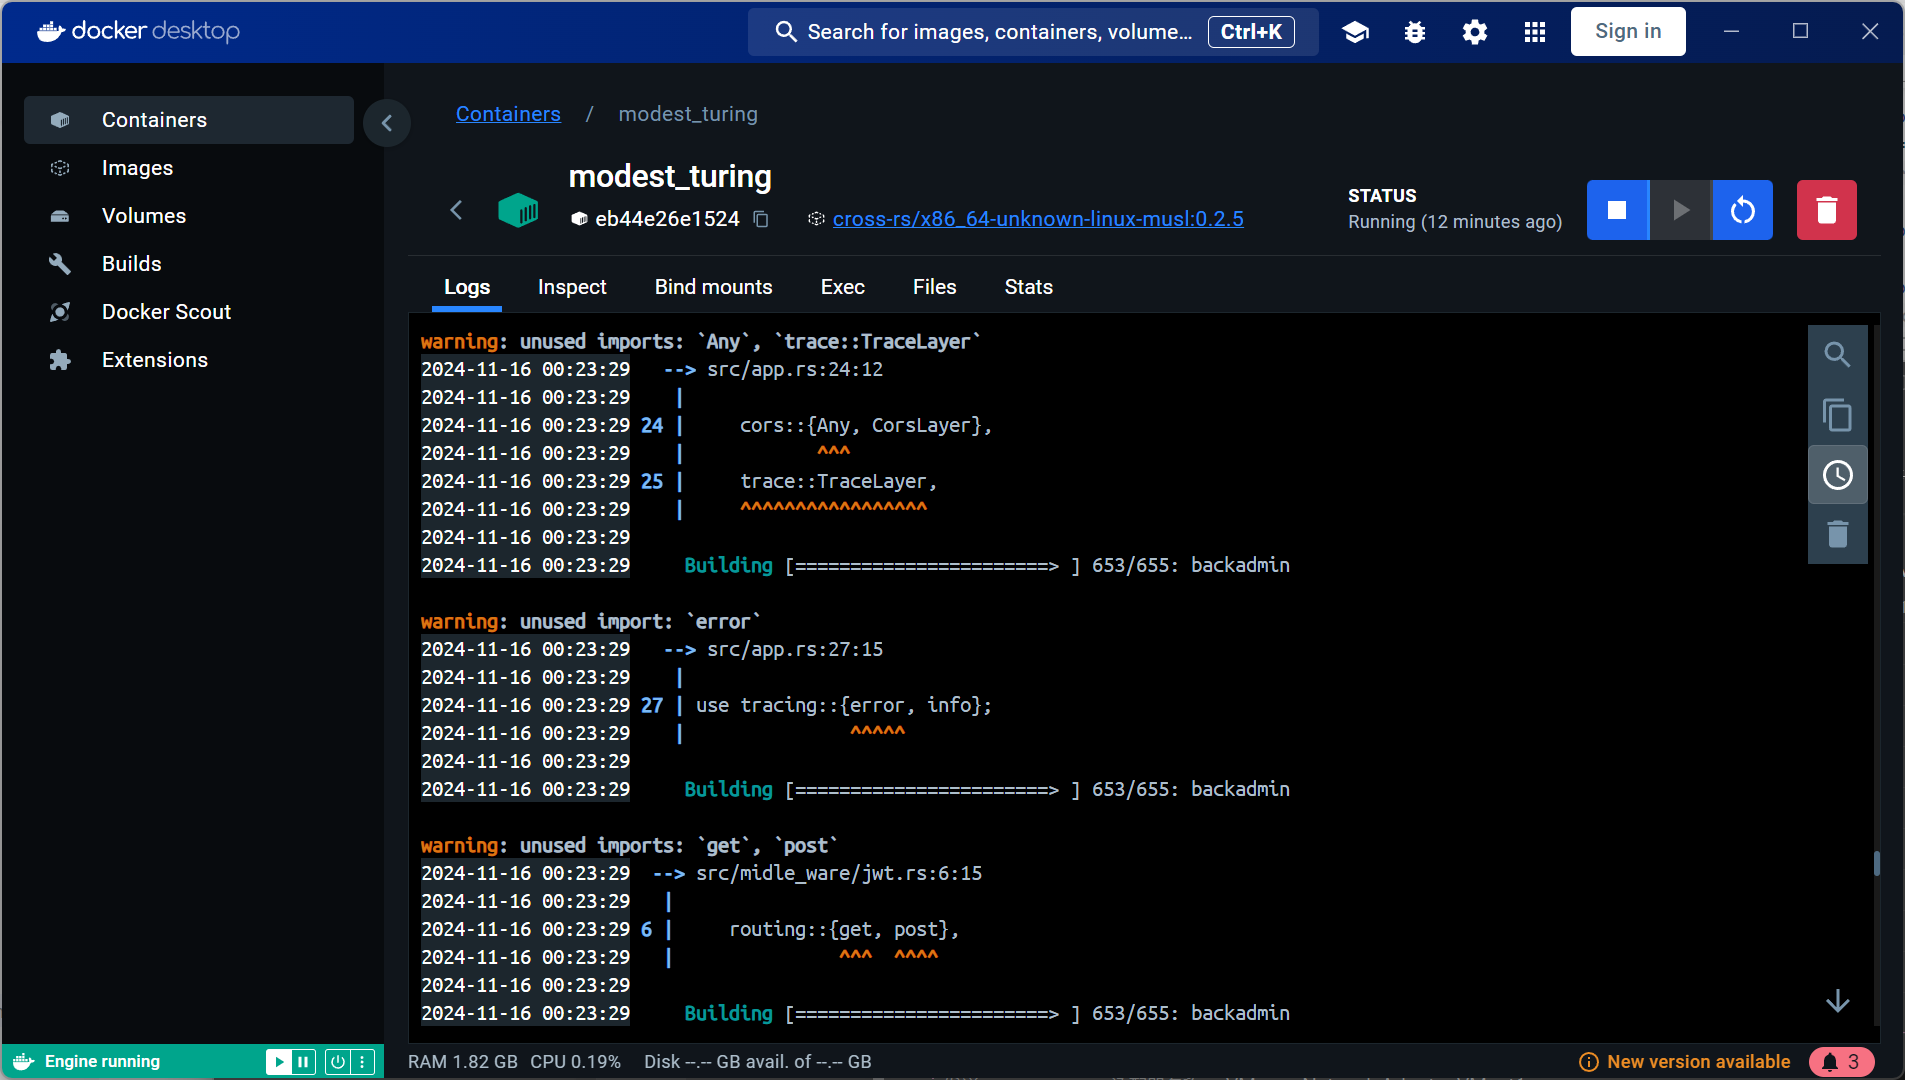Image resolution: width=1905 pixels, height=1080 pixels.
Task: Click the CPU 0.19% readout
Action: tap(575, 1062)
